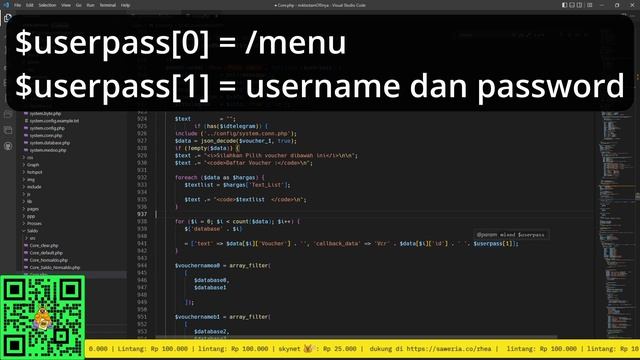The width and height of the screenshot is (640, 360).
Task: Expand the Prosses folder chevron
Action: 24,224
